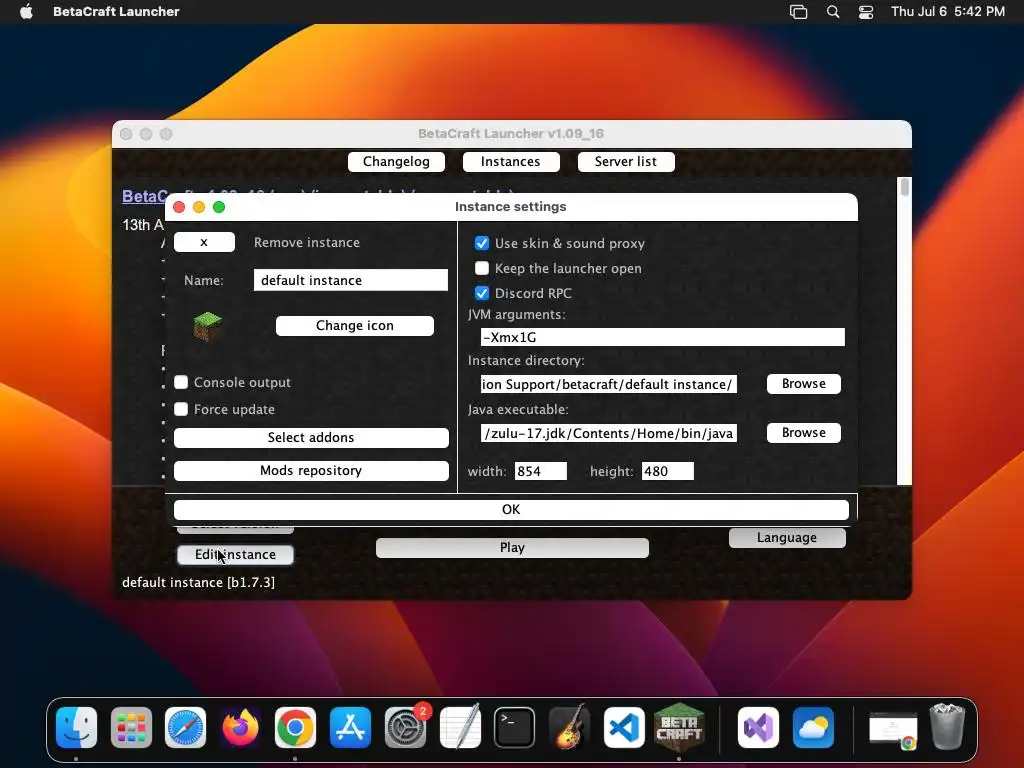Close the Instance settings dialog
Viewport: 1024px width, 768px height.
(179, 207)
